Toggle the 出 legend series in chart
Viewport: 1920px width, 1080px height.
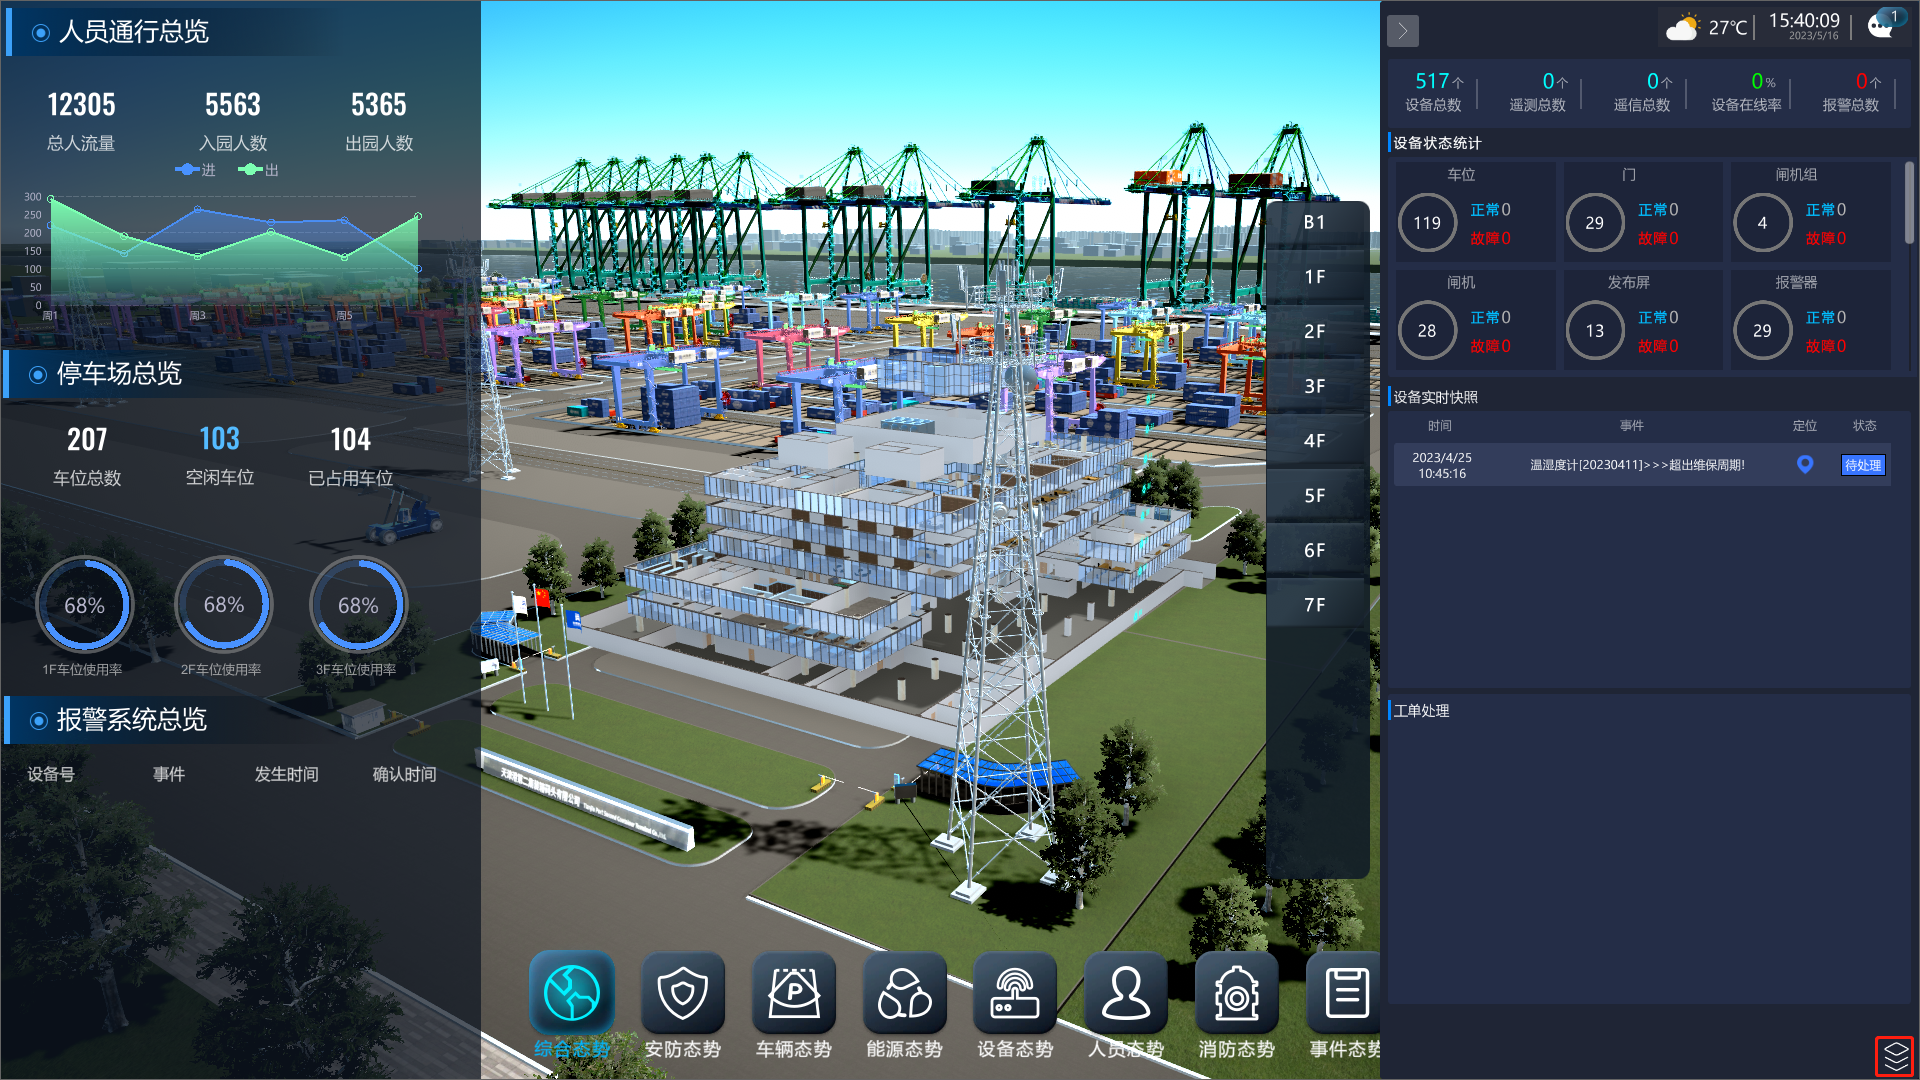click(x=259, y=170)
